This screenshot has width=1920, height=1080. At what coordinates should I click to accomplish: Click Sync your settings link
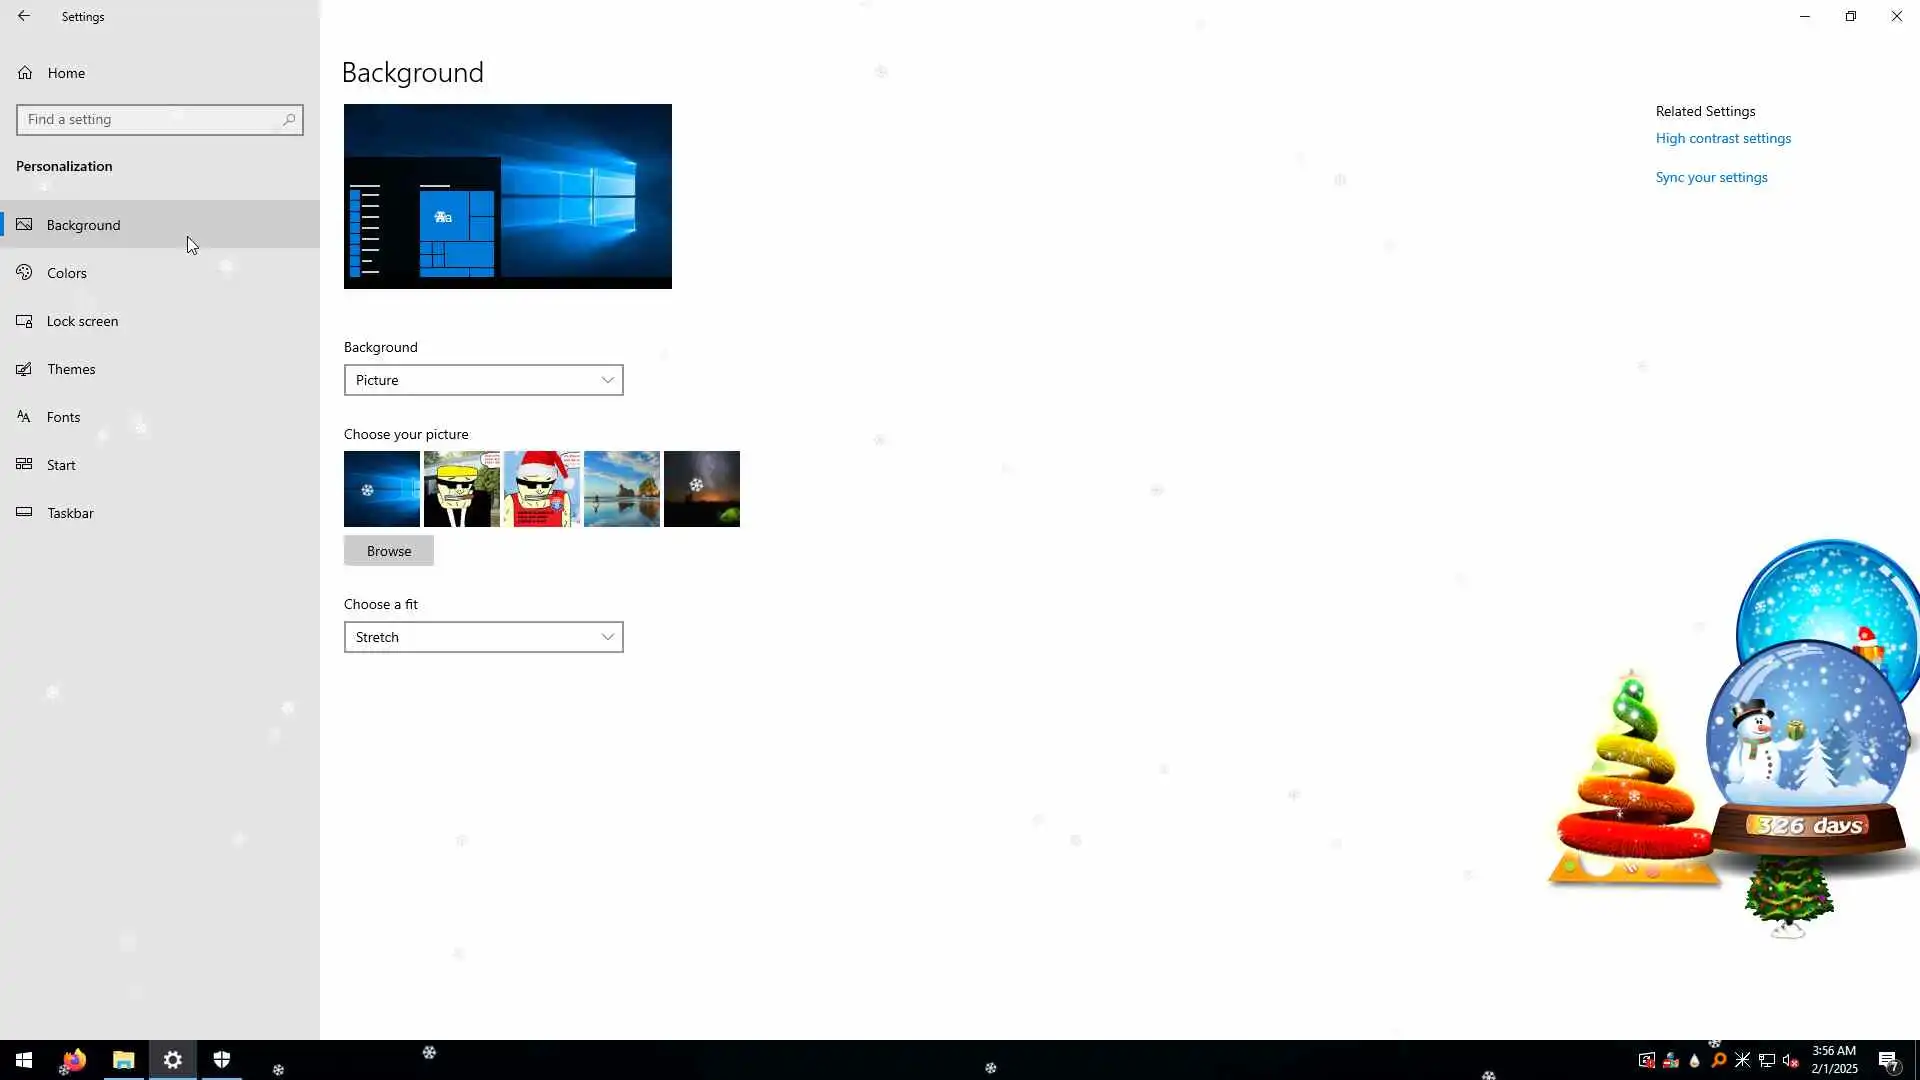[1711, 178]
